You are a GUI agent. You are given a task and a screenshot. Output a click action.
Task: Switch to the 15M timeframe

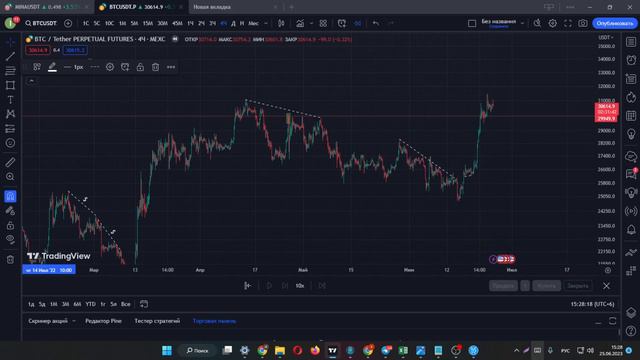148,23
